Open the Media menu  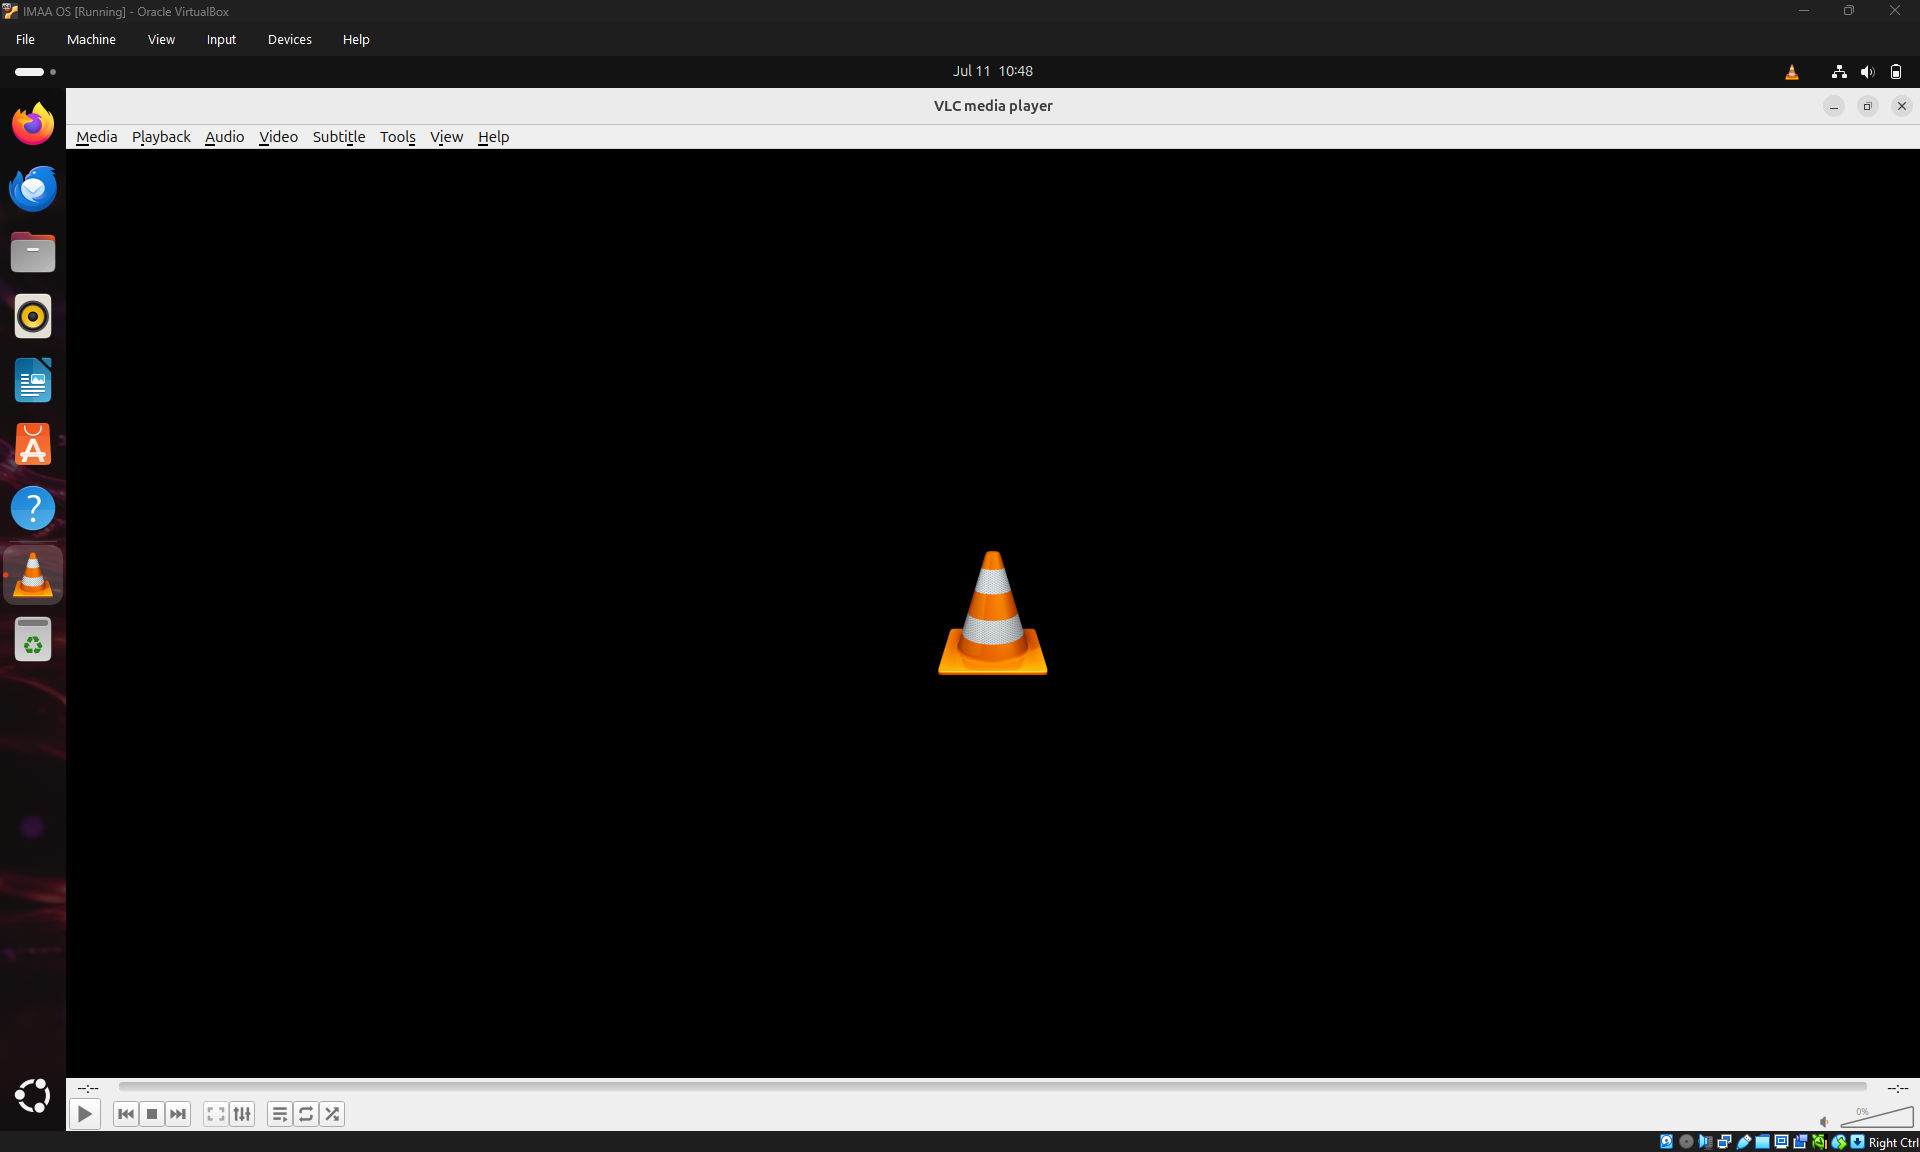tap(97, 137)
